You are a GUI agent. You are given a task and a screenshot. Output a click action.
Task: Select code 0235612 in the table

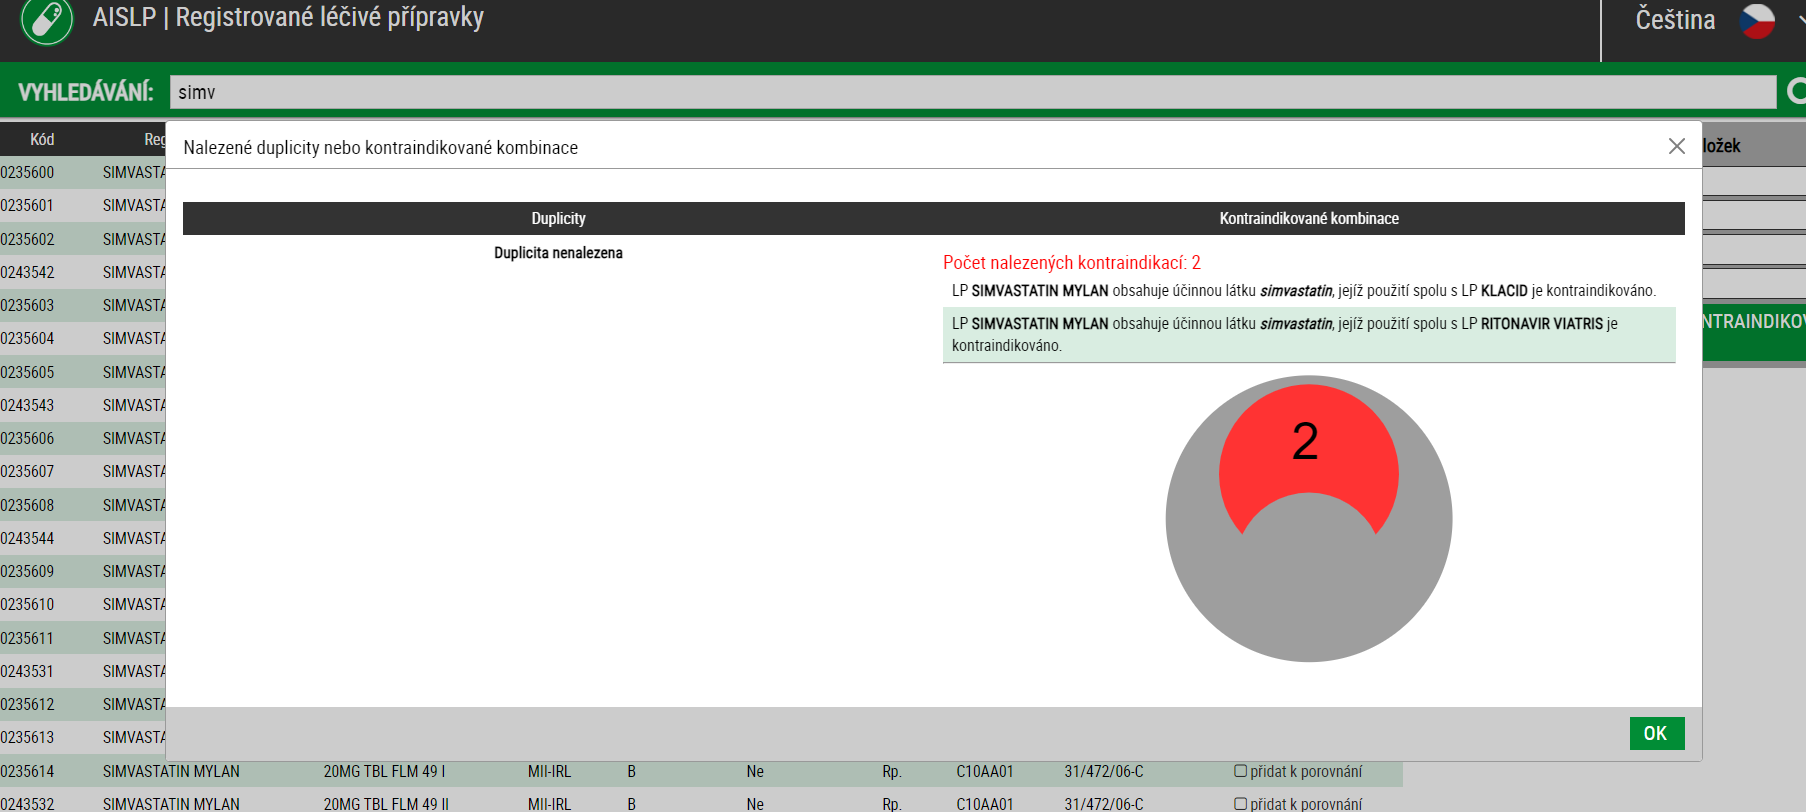pos(27,704)
